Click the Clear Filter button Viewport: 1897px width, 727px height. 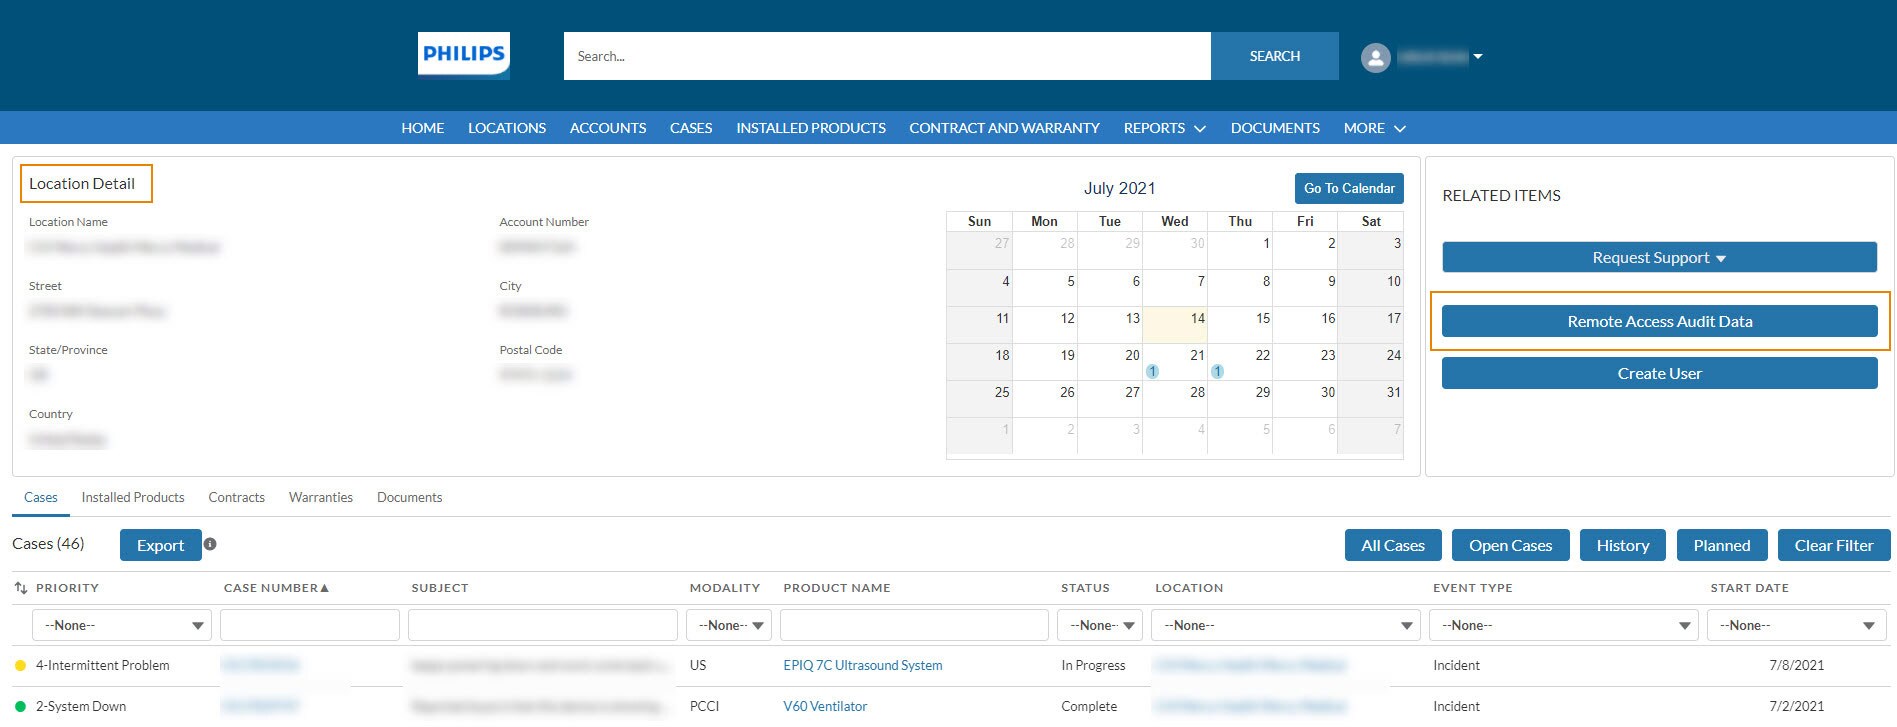point(1833,545)
